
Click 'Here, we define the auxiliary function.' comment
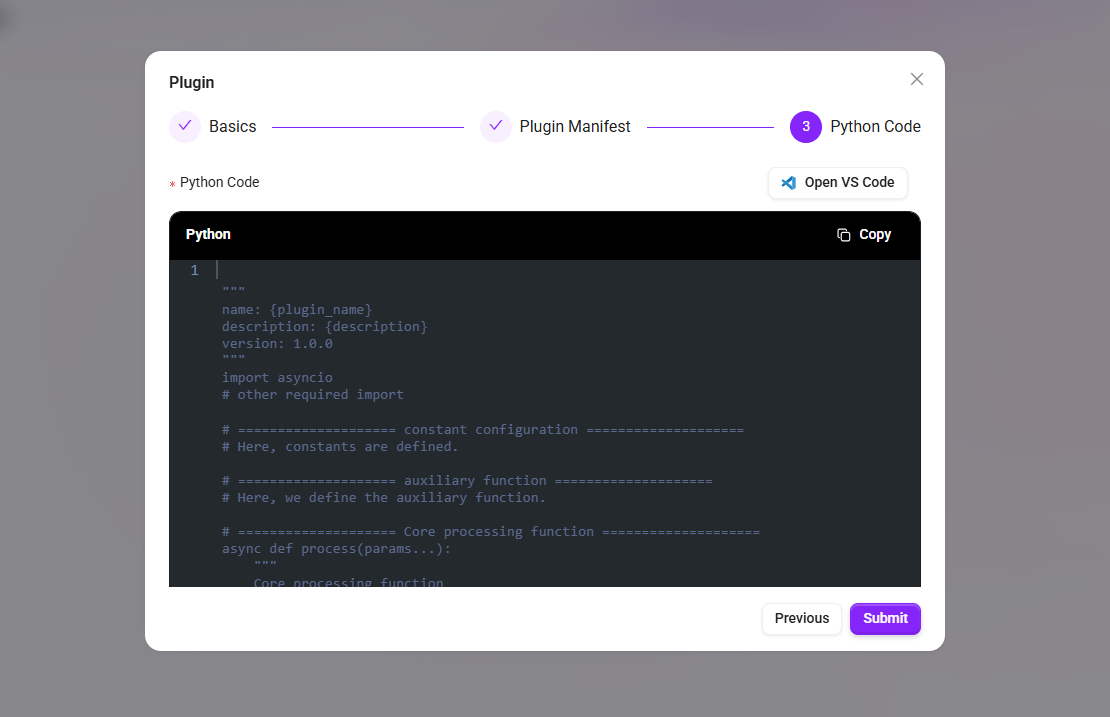pyautogui.click(x=384, y=498)
